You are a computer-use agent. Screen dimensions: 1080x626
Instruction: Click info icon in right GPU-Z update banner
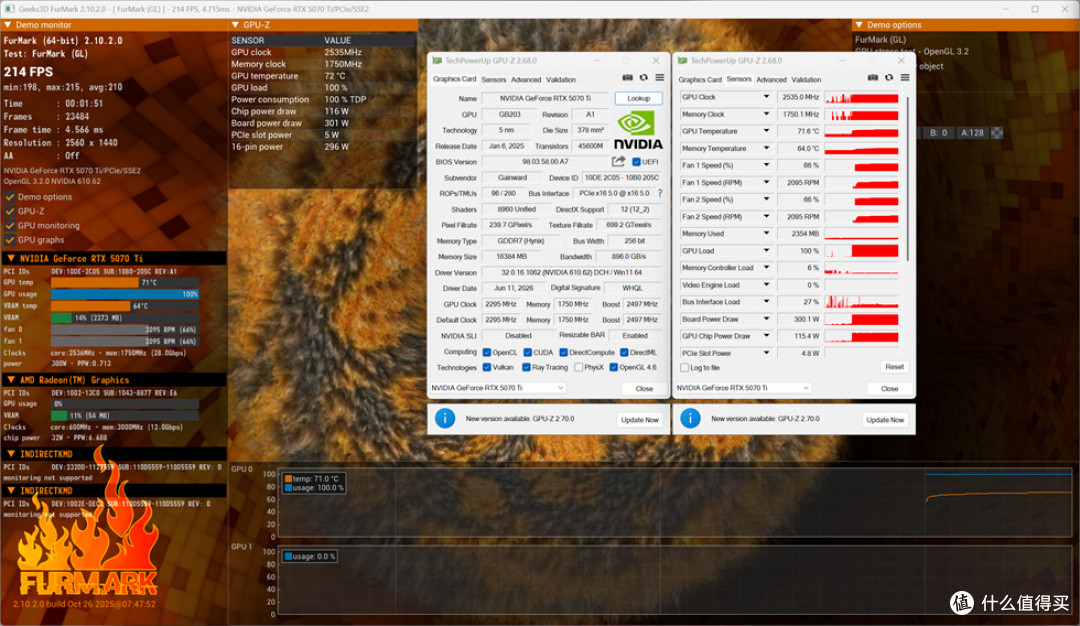[x=690, y=418]
